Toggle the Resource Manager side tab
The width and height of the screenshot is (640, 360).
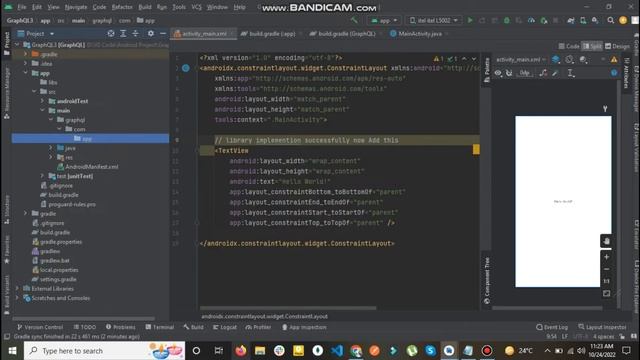point(7,93)
